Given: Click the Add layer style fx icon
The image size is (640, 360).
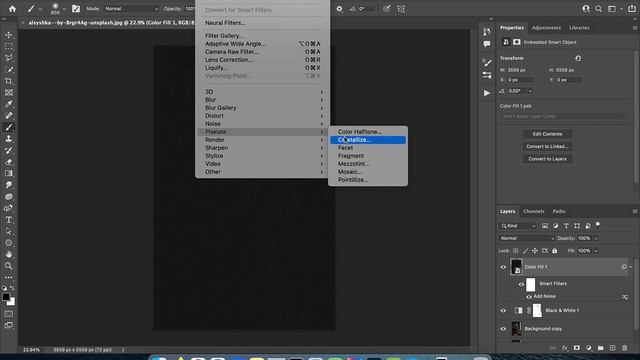Looking at the screenshot, I should 564,348.
